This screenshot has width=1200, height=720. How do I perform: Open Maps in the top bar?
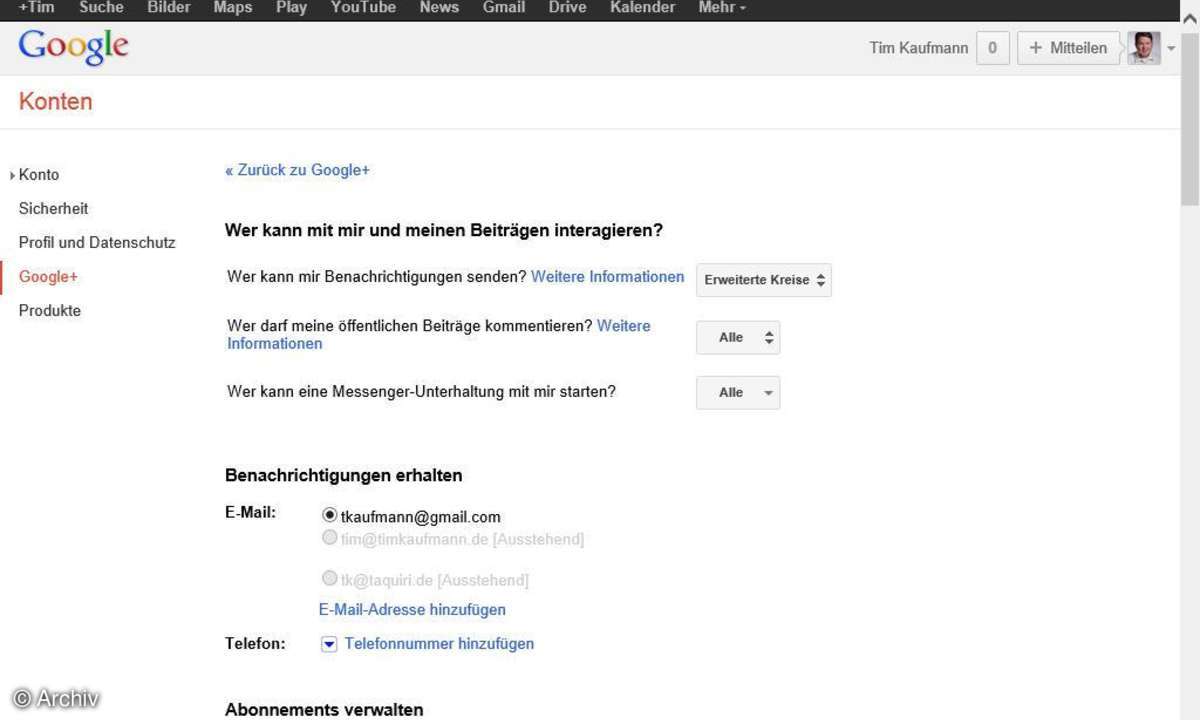pos(233,8)
